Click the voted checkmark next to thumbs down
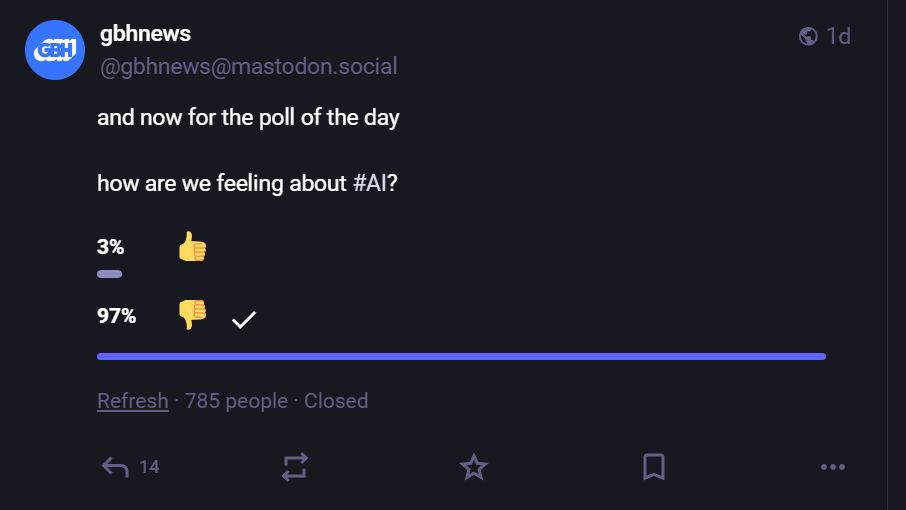This screenshot has height=510, width=906. [x=244, y=320]
